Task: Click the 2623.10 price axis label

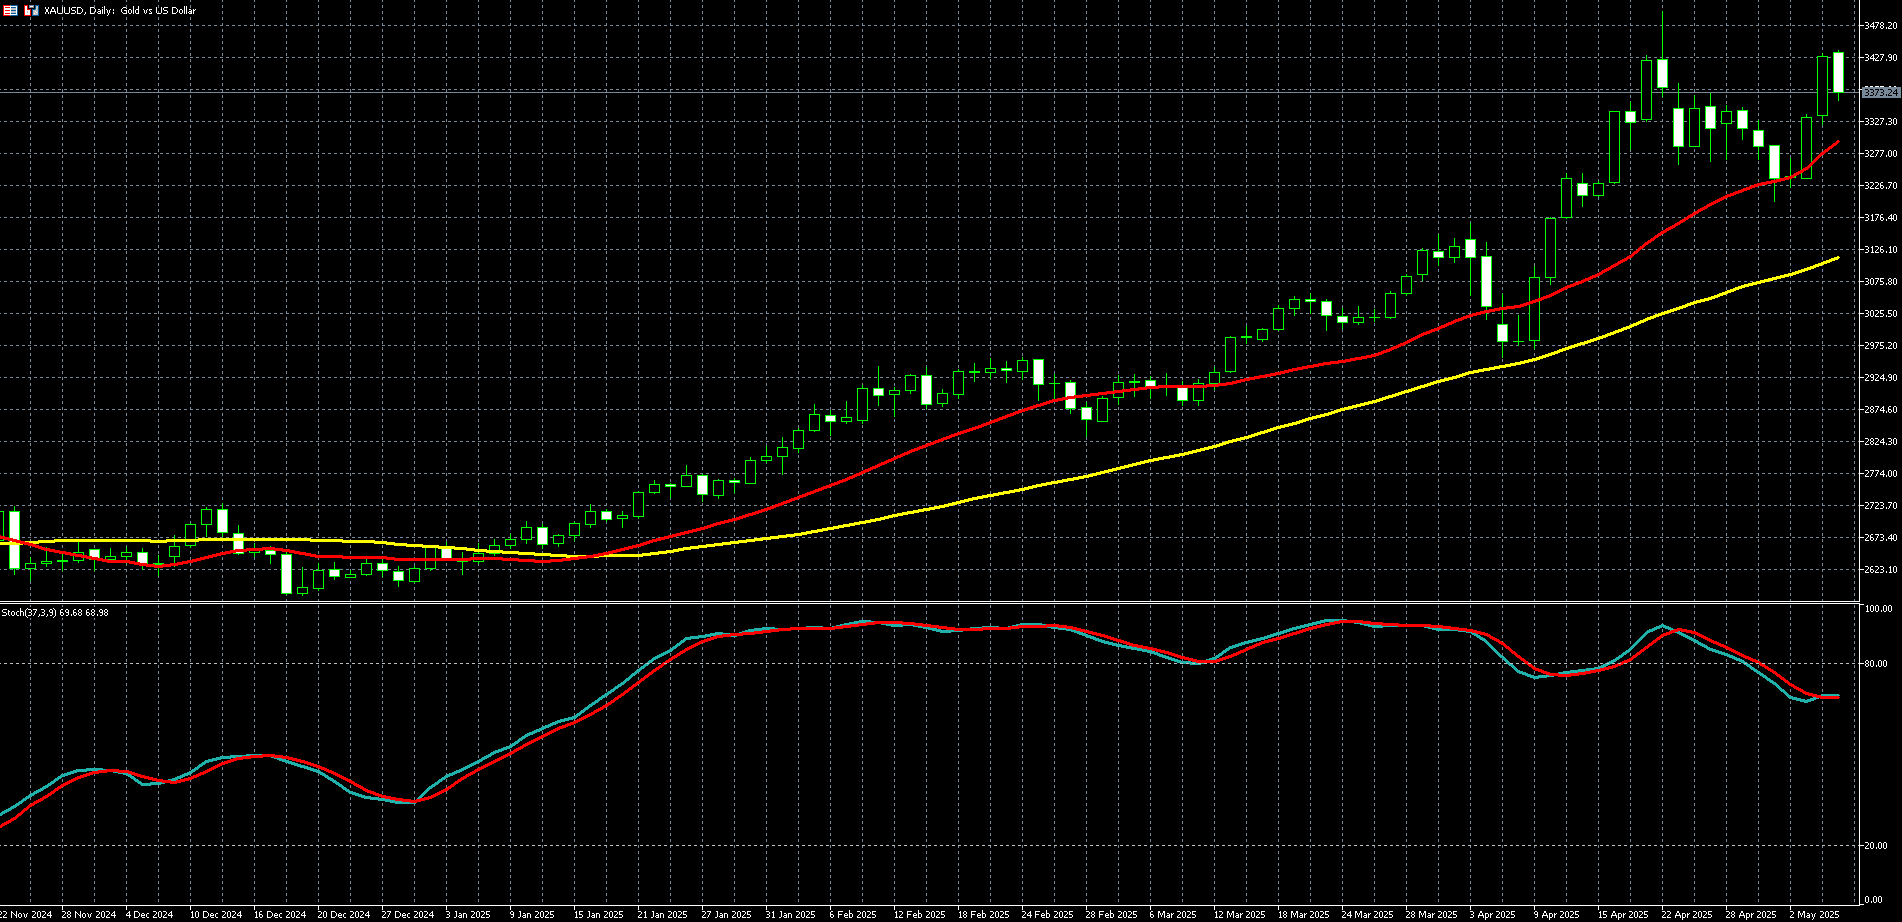Action: point(1880,570)
